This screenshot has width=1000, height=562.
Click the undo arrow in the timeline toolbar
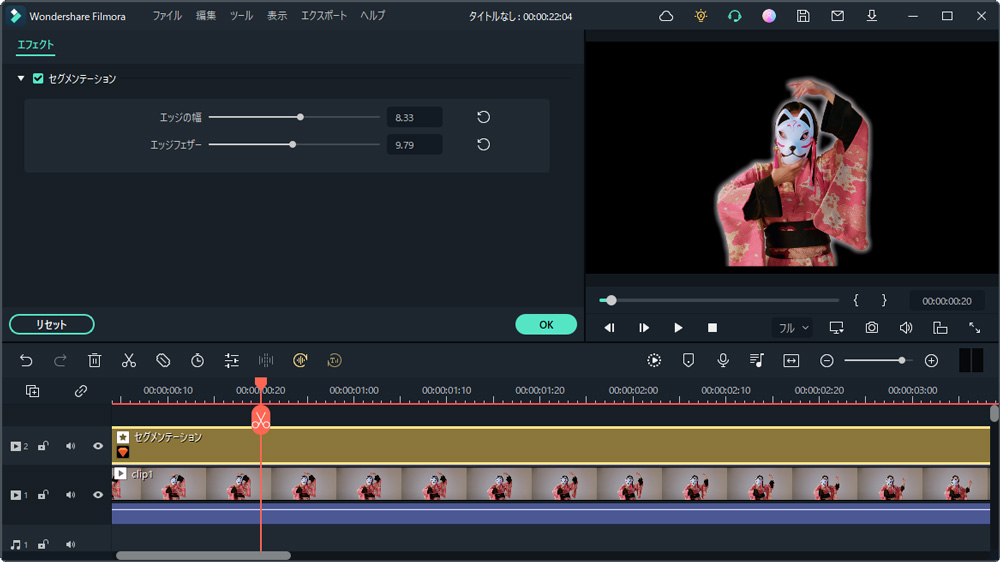pyautogui.click(x=26, y=360)
